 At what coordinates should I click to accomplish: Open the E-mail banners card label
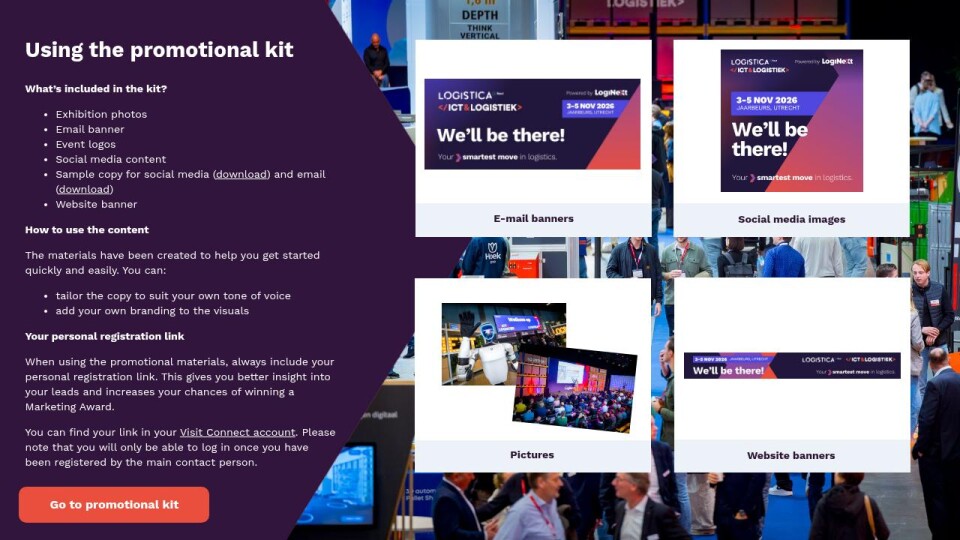click(533, 219)
